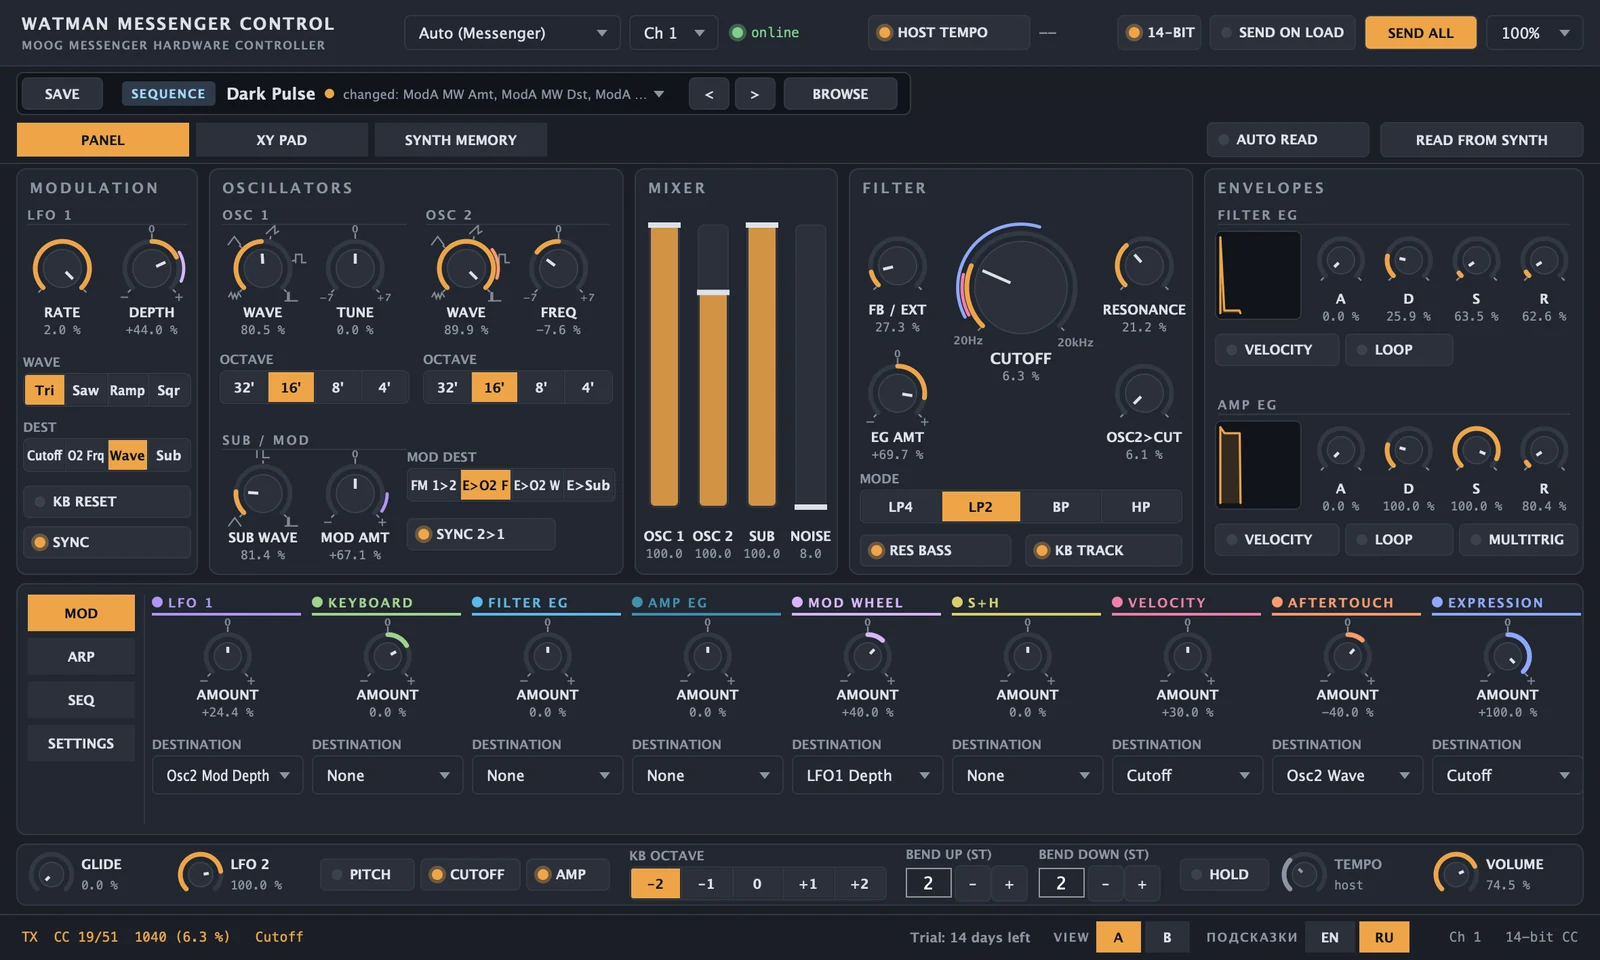This screenshot has width=1600, height=960.
Task: Click the Filter EG decay knob
Action: point(1408,262)
